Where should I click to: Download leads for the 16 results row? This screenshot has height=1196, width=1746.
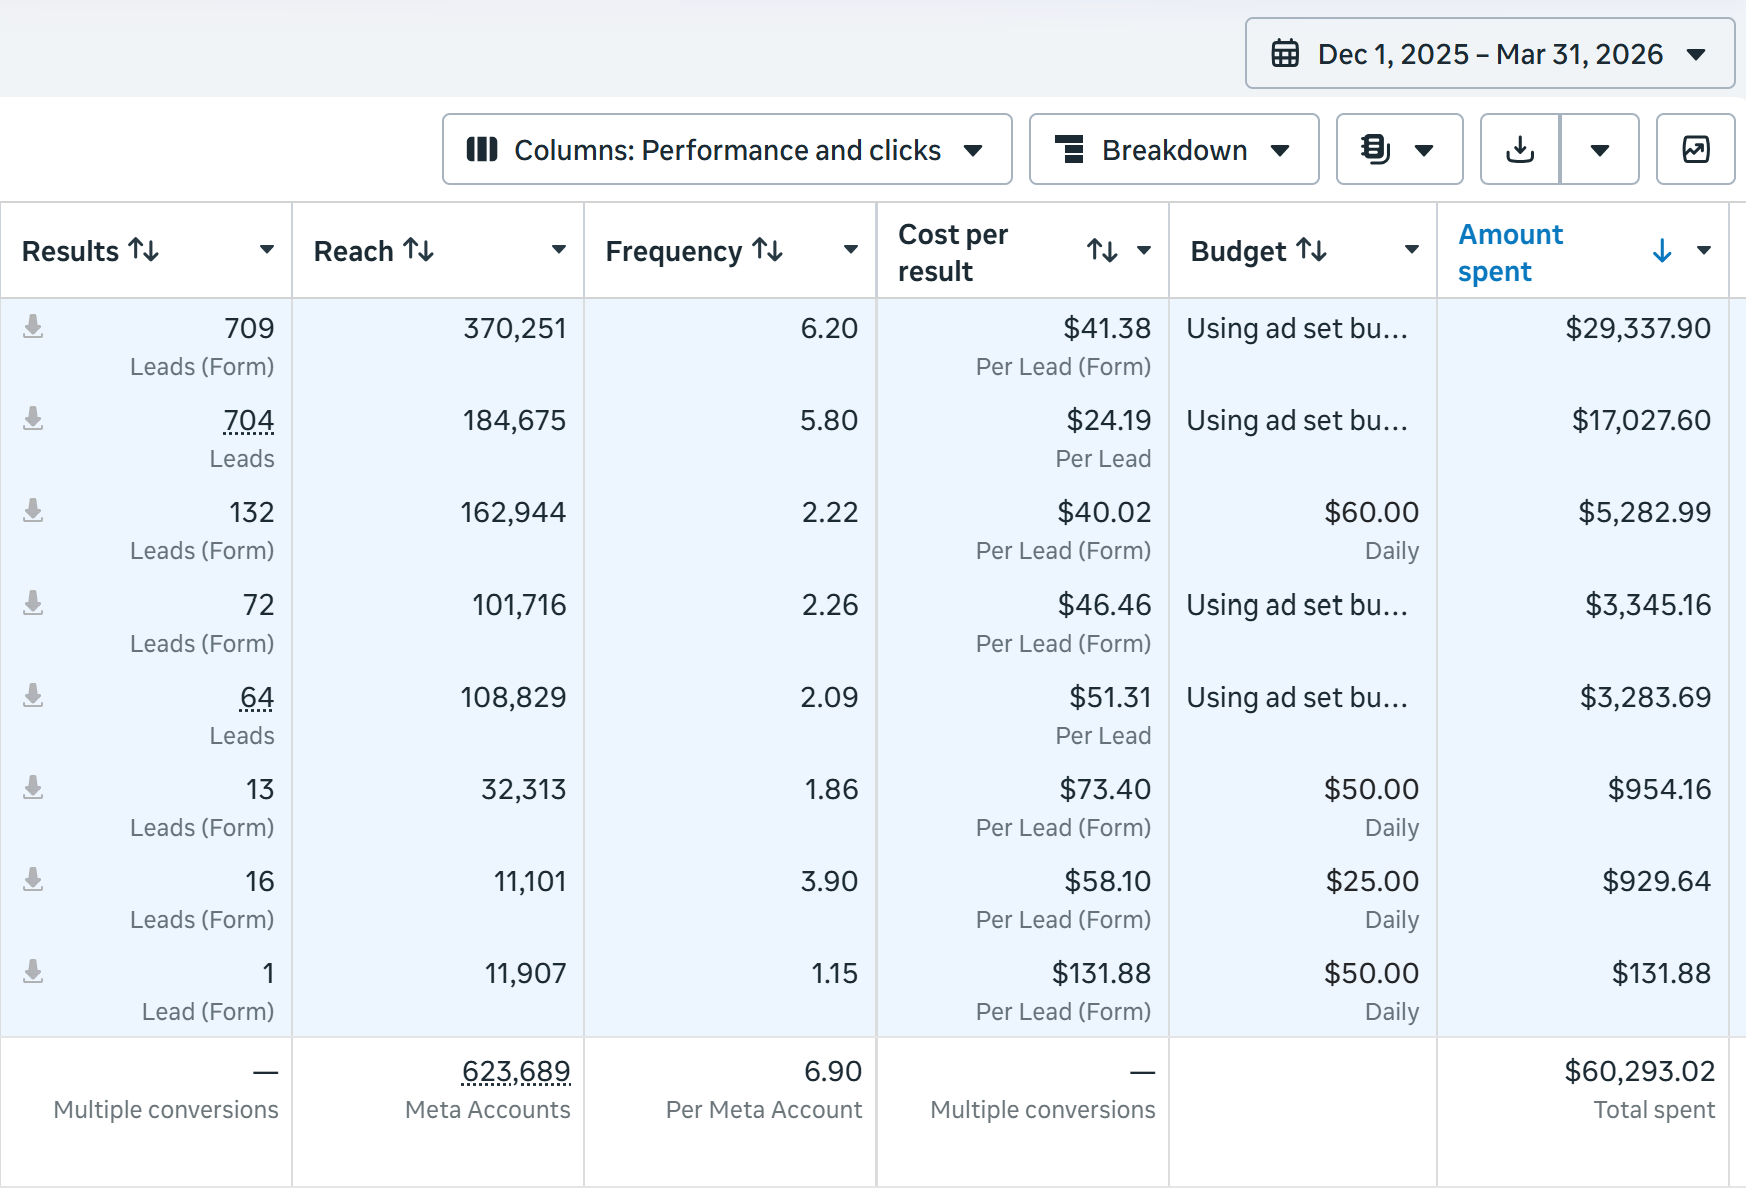(33, 880)
